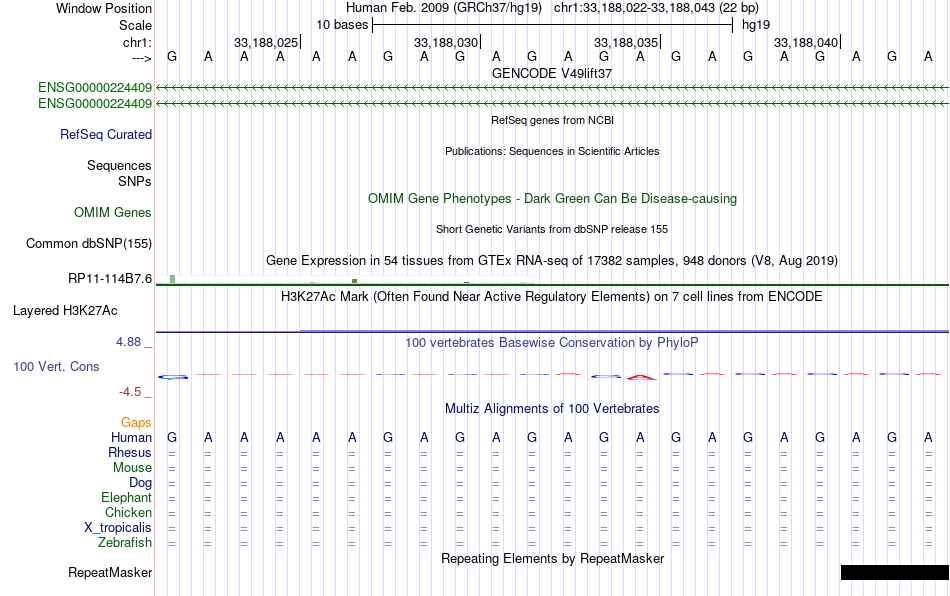Image resolution: width=950 pixels, height=596 pixels.
Task: Click the Mouse species row label
Action: click(133, 468)
